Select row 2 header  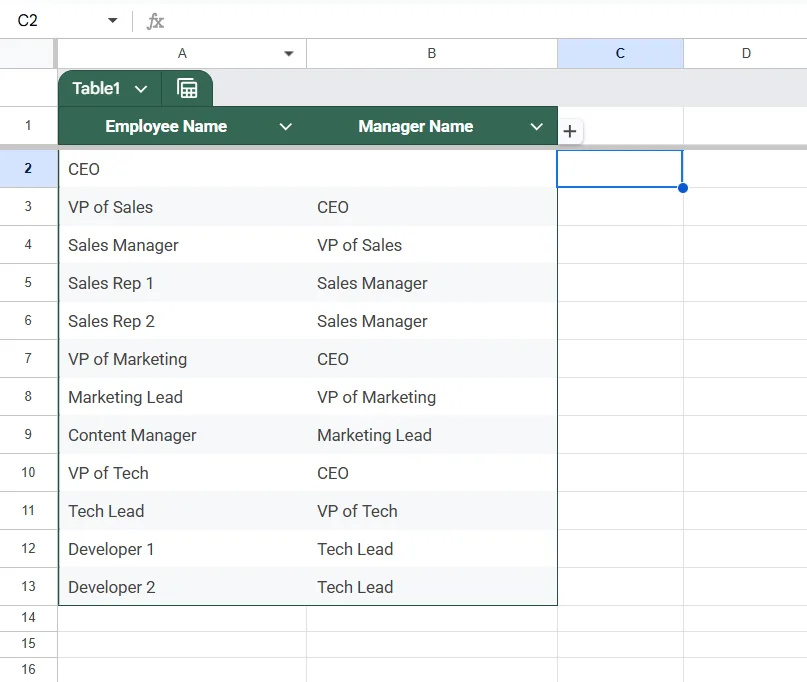(x=28, y=168)
